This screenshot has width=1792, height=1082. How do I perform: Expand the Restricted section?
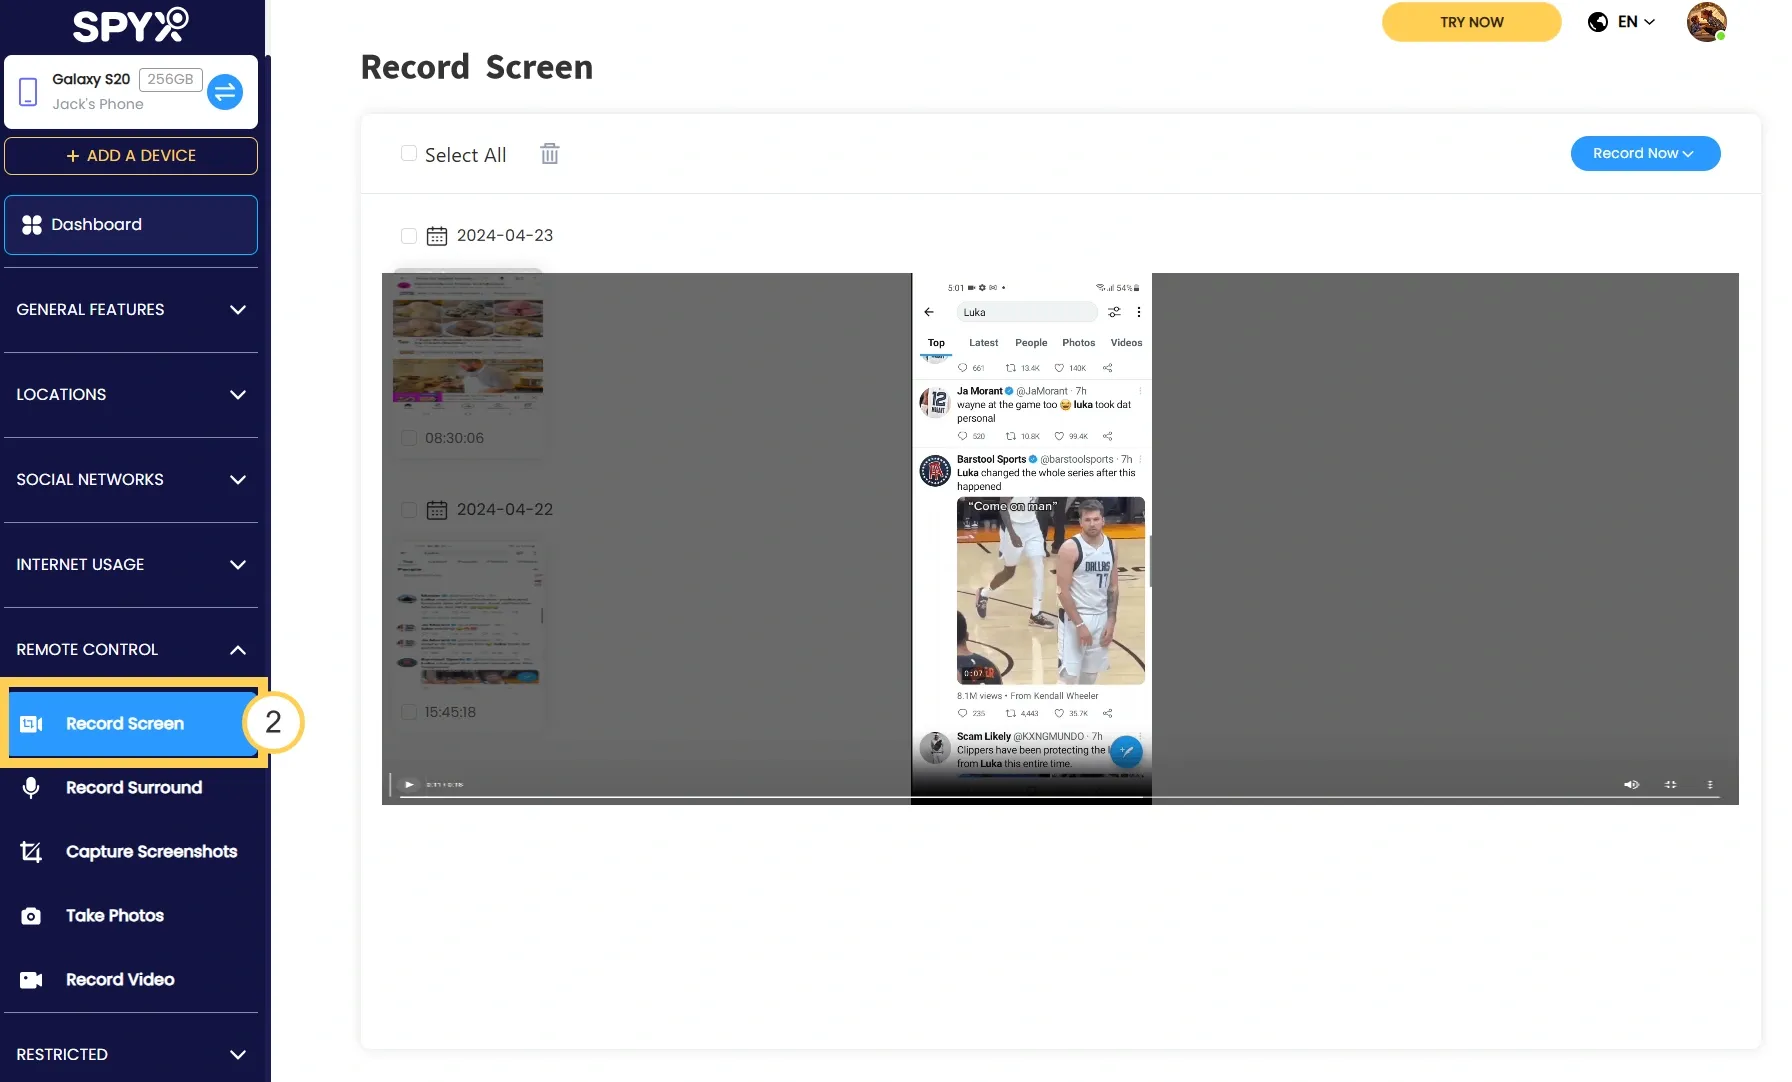(x=131, y=1055)
